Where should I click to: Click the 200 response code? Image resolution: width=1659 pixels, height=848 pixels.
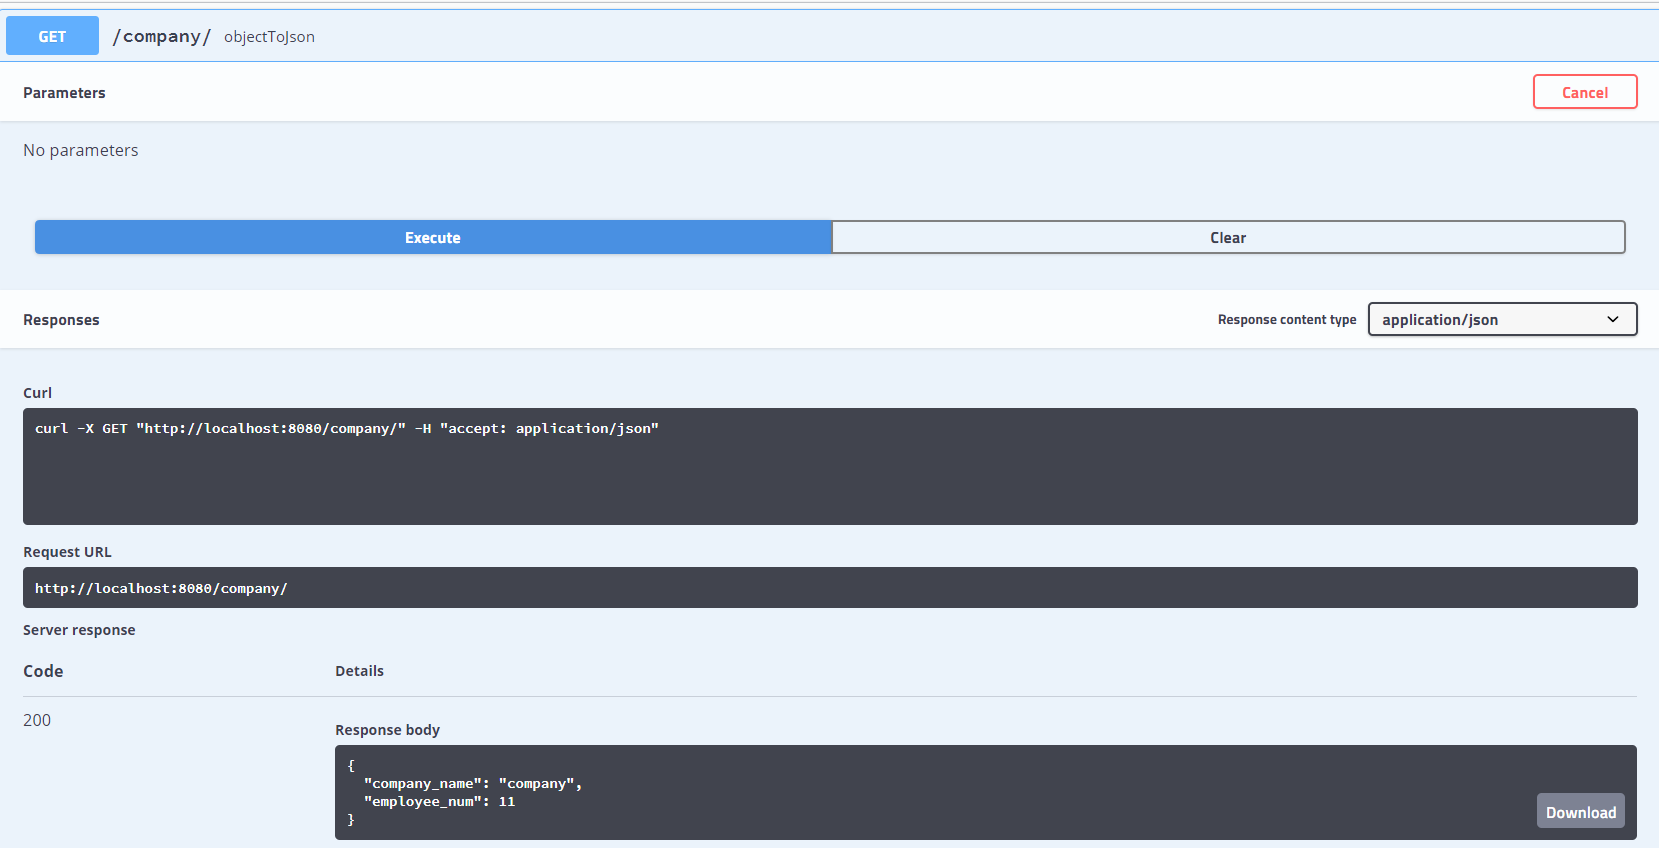coord(37,720)
